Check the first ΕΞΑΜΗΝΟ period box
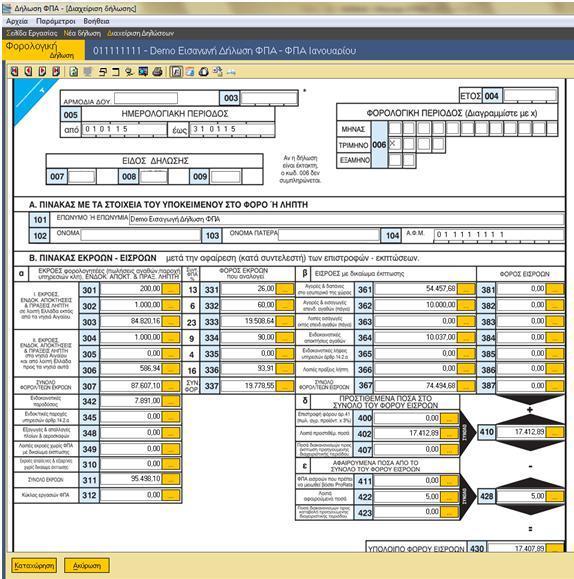This screenshot has height=579, width=574. click(395, 160)
